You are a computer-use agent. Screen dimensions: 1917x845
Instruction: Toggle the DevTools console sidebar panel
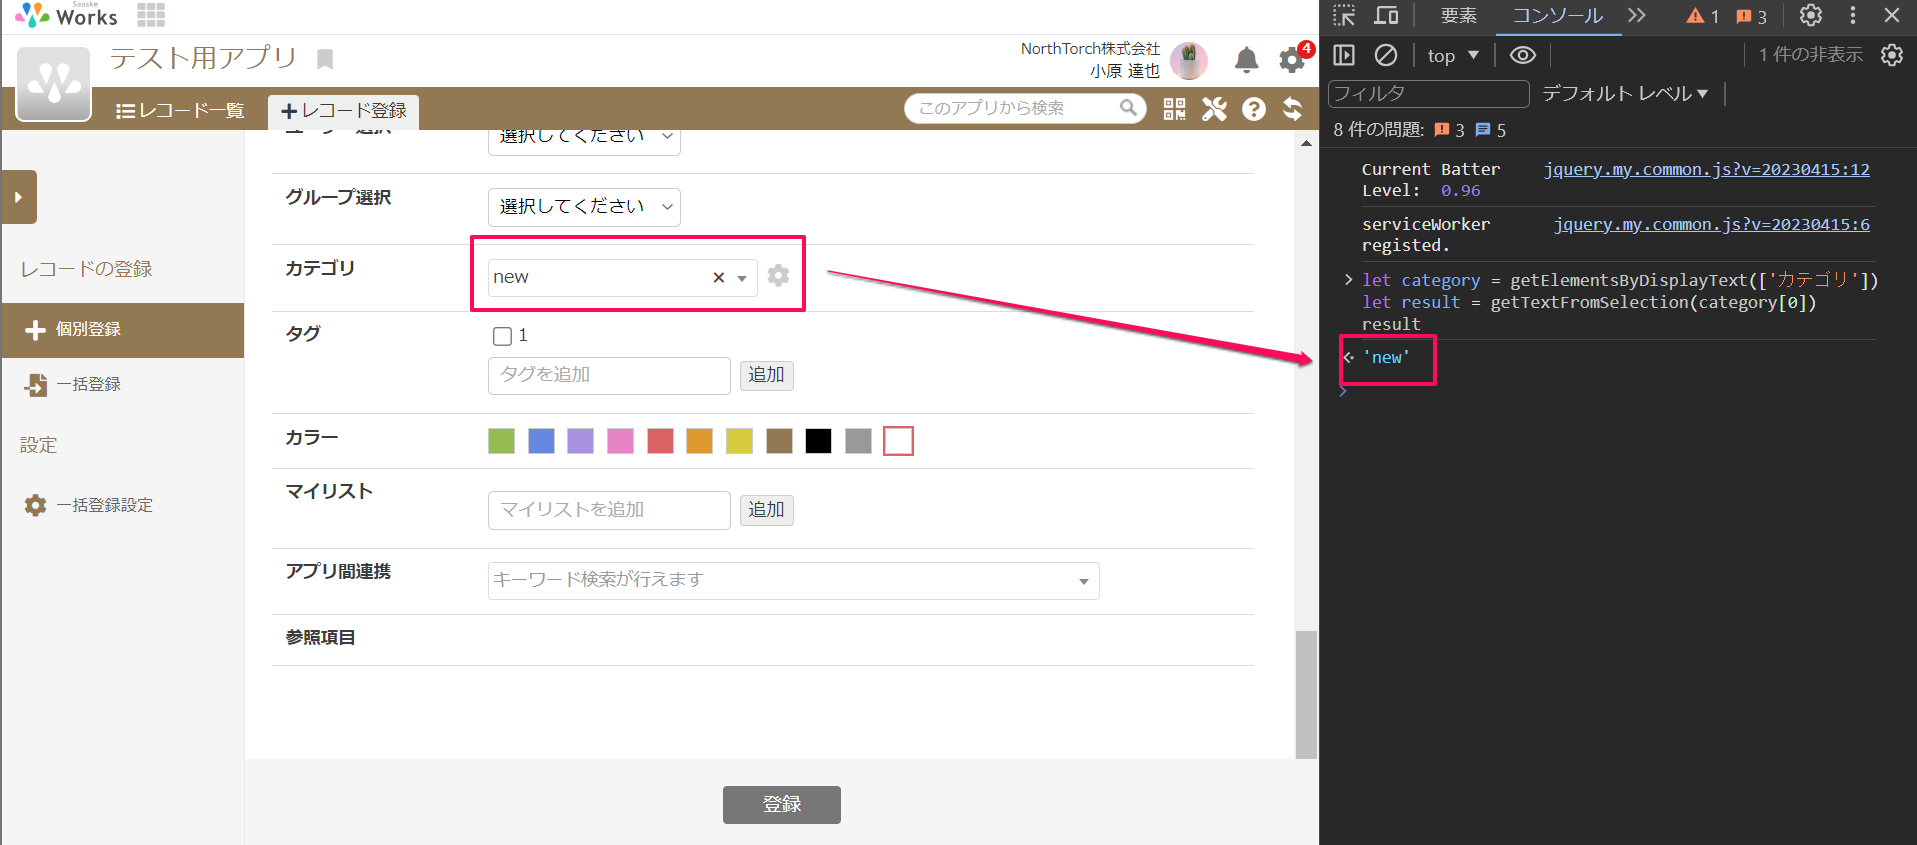pos(1344,55)
